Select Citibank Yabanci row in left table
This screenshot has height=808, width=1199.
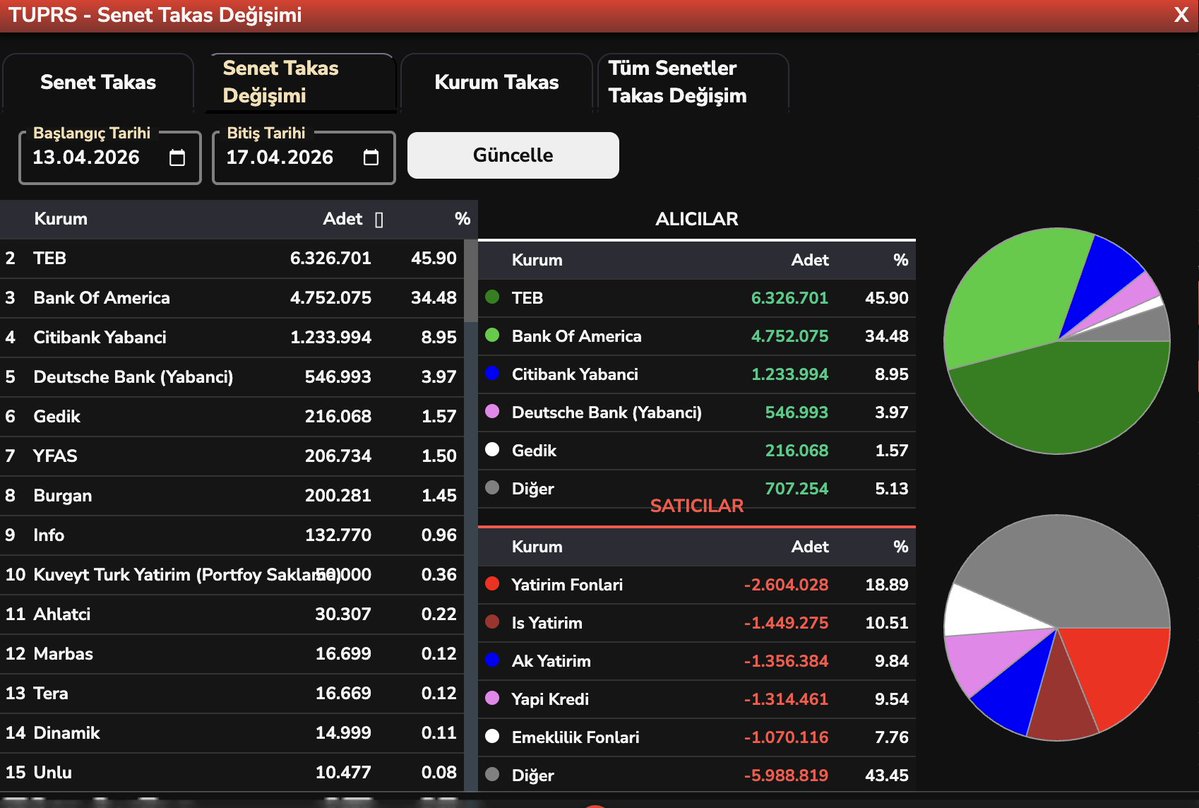[x=232, y=337]
